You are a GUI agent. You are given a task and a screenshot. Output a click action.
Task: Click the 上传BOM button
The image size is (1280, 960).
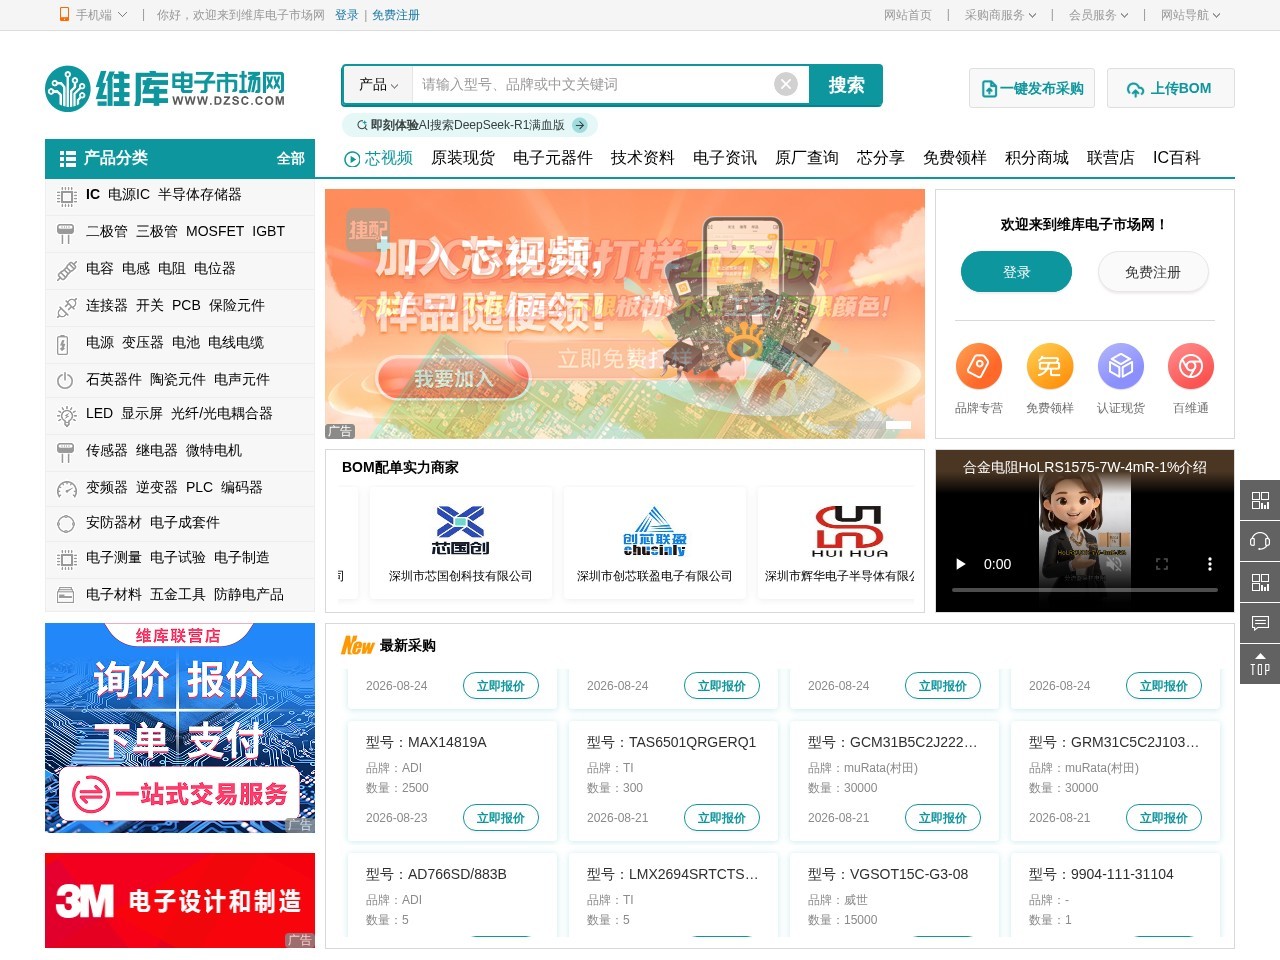click(x=1171, y=88)
